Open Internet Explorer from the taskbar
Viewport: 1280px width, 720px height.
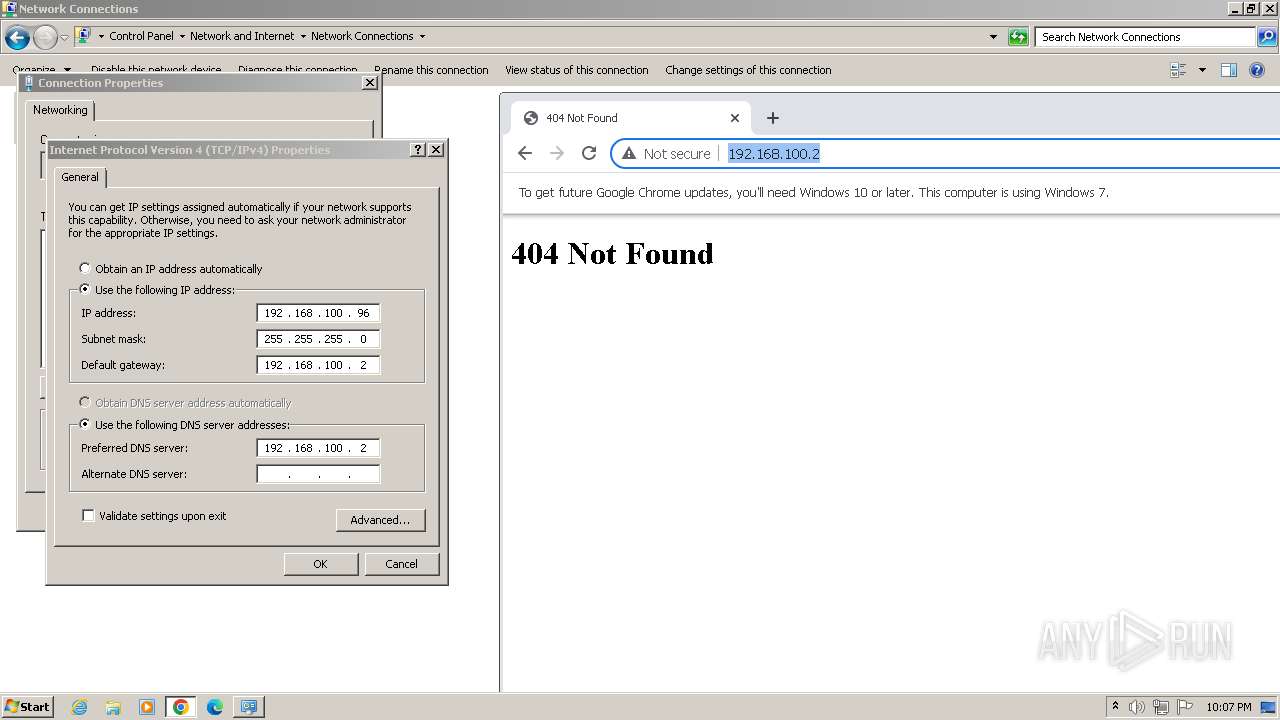pos(80,707)
